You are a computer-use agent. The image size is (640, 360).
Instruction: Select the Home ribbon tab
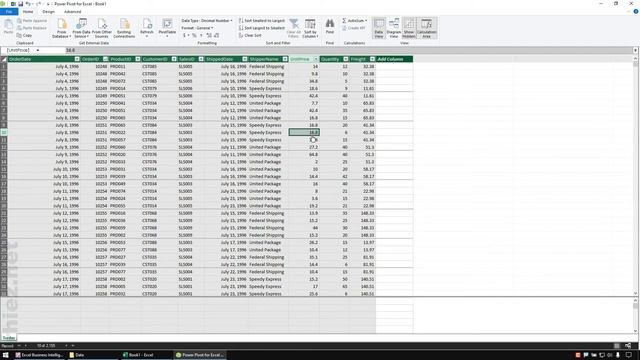point(28,11)
